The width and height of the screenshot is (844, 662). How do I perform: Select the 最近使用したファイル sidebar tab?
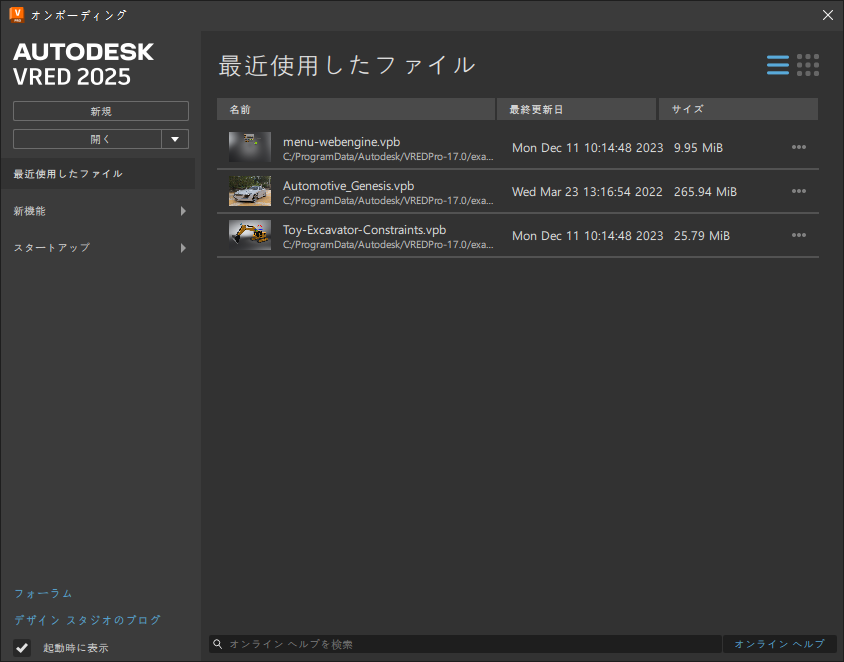coord(98,173)
